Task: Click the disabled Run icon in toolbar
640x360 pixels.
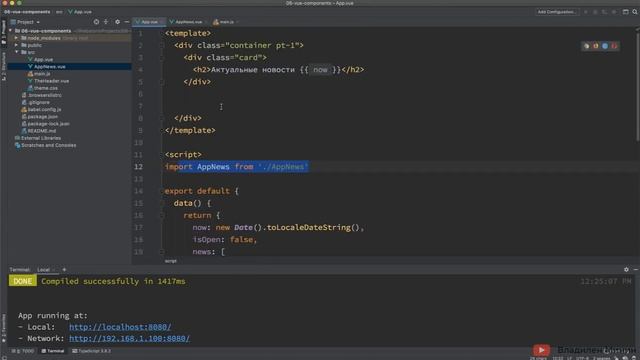Action: tap(586, 12)
